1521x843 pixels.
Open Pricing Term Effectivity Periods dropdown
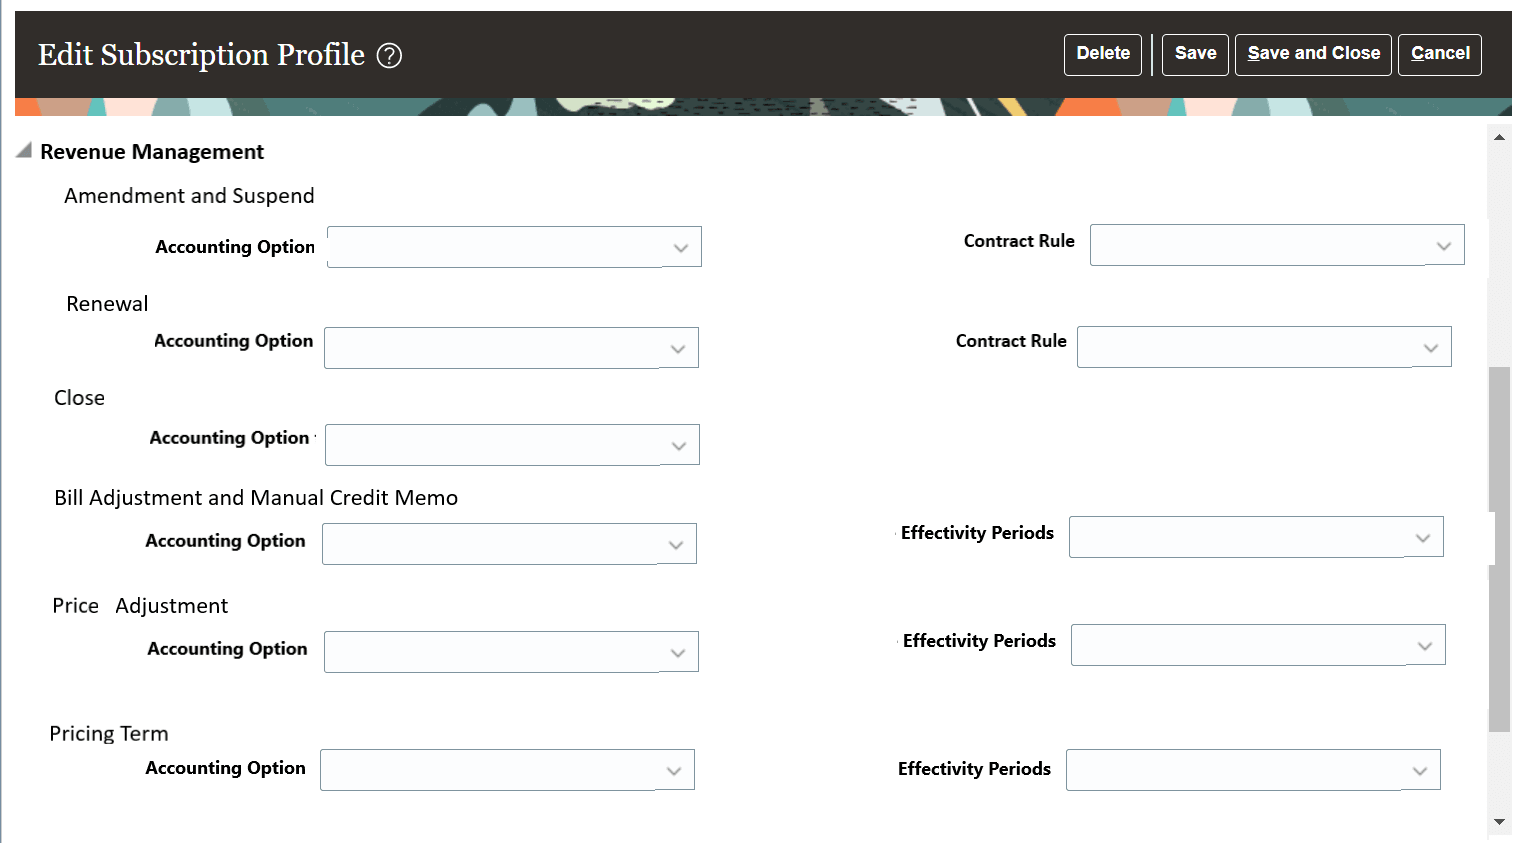coord(1253,770)
